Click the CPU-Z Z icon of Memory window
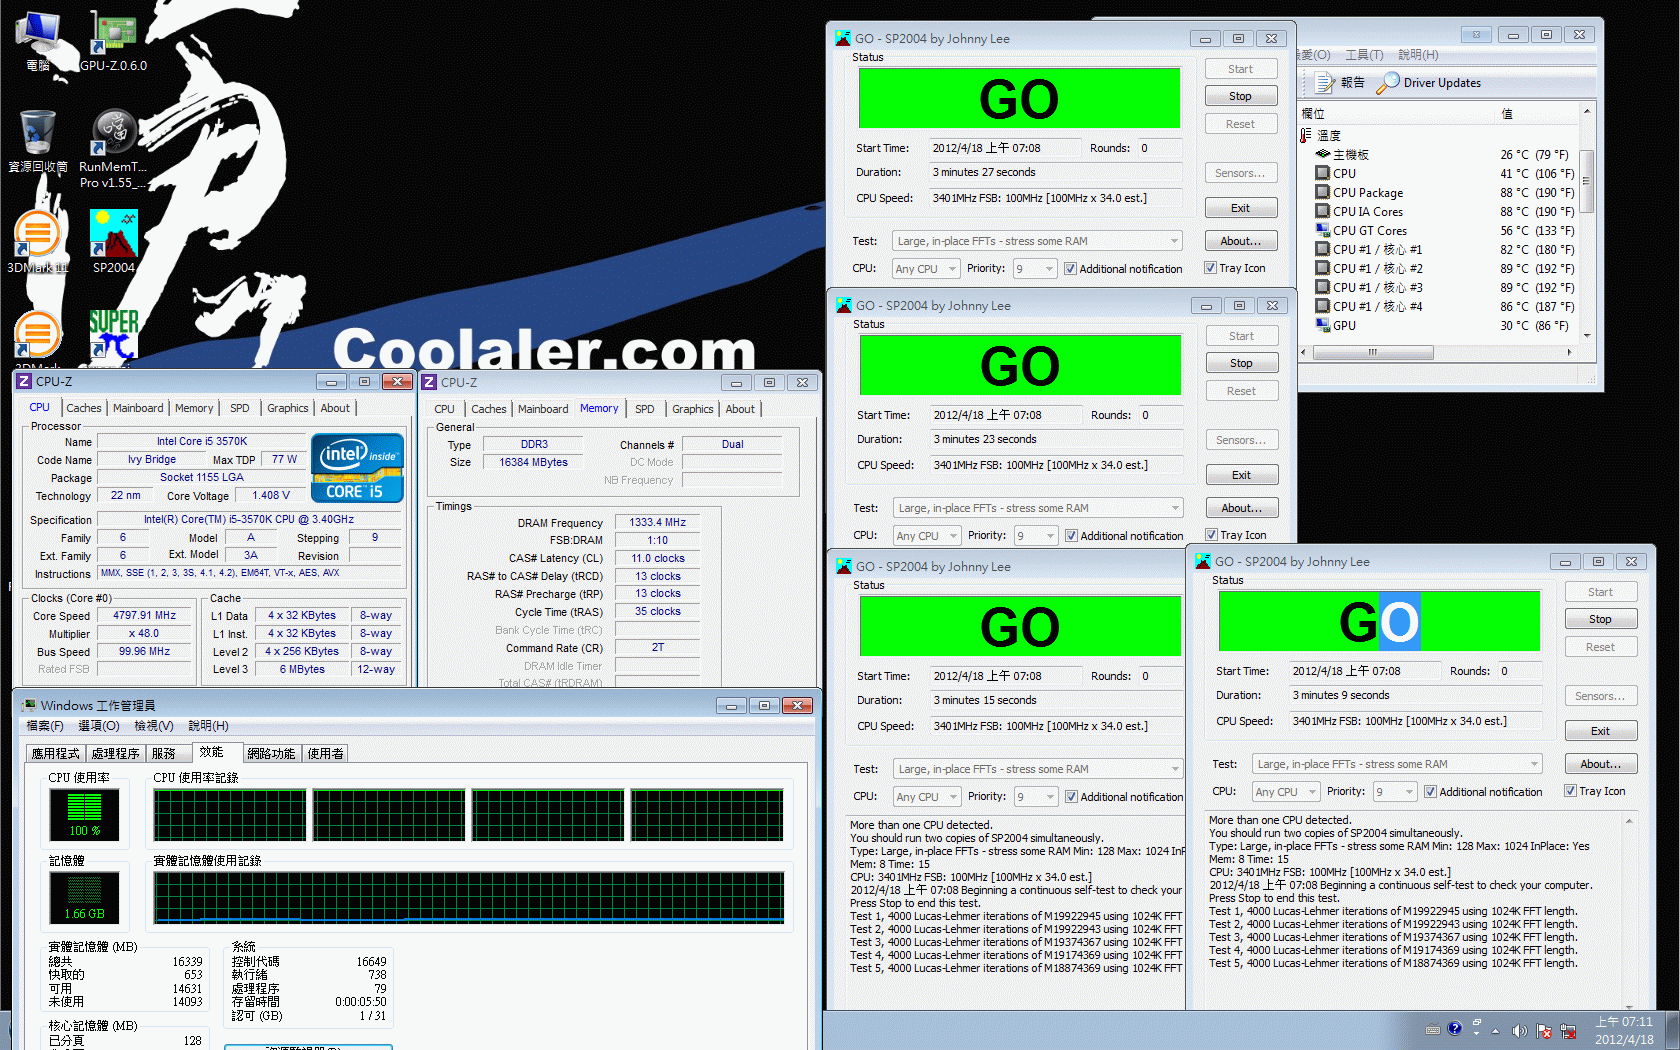 429,382
